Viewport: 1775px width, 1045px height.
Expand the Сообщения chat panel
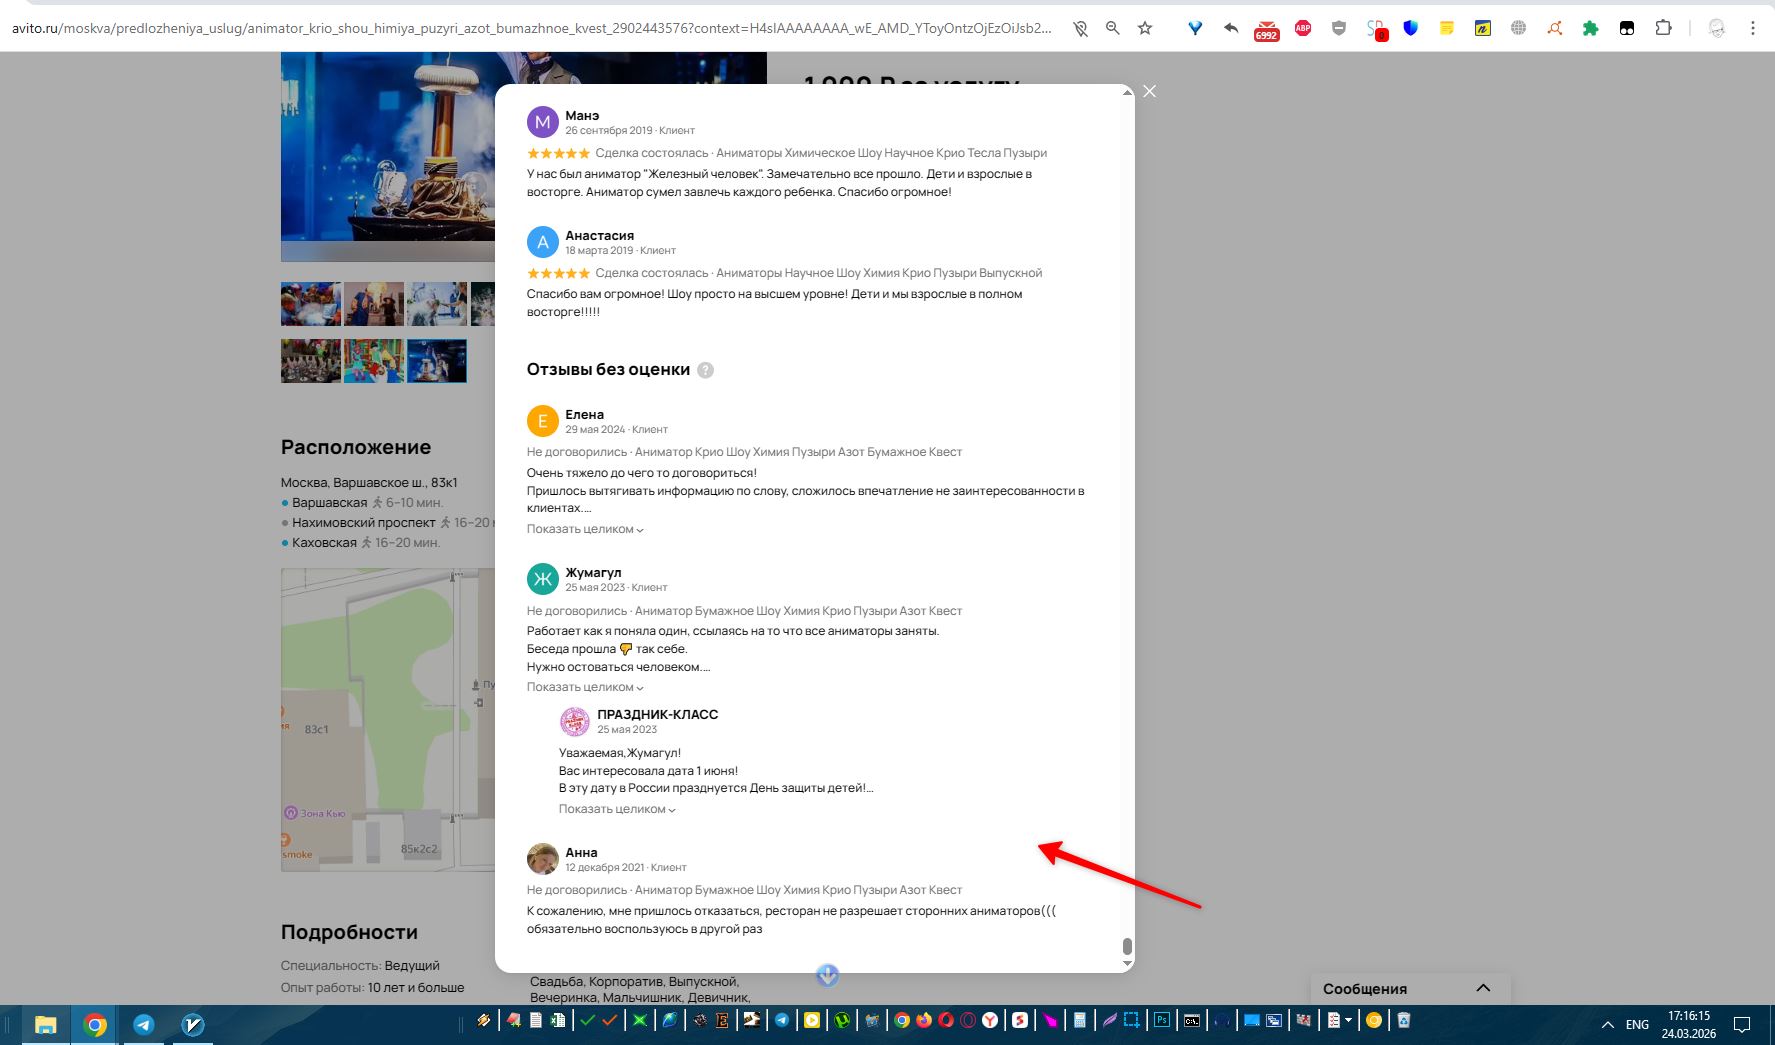tap(1483, 988)
